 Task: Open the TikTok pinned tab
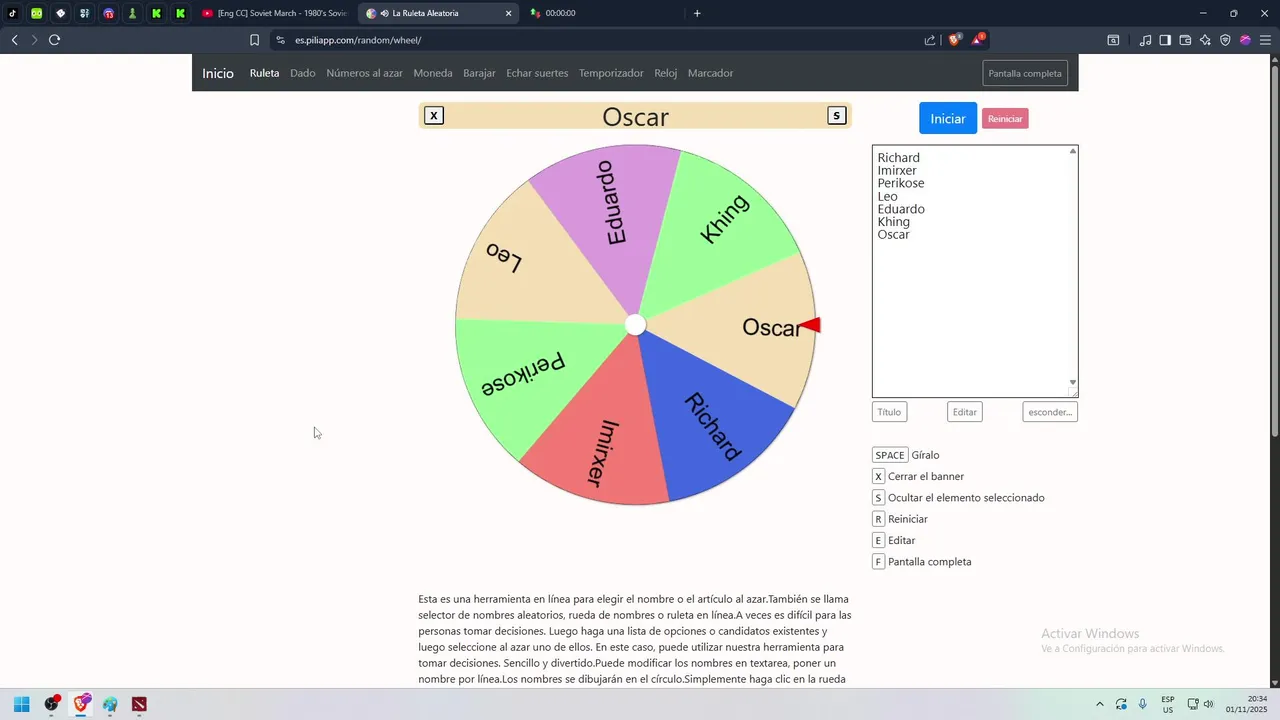click(13, 13)
